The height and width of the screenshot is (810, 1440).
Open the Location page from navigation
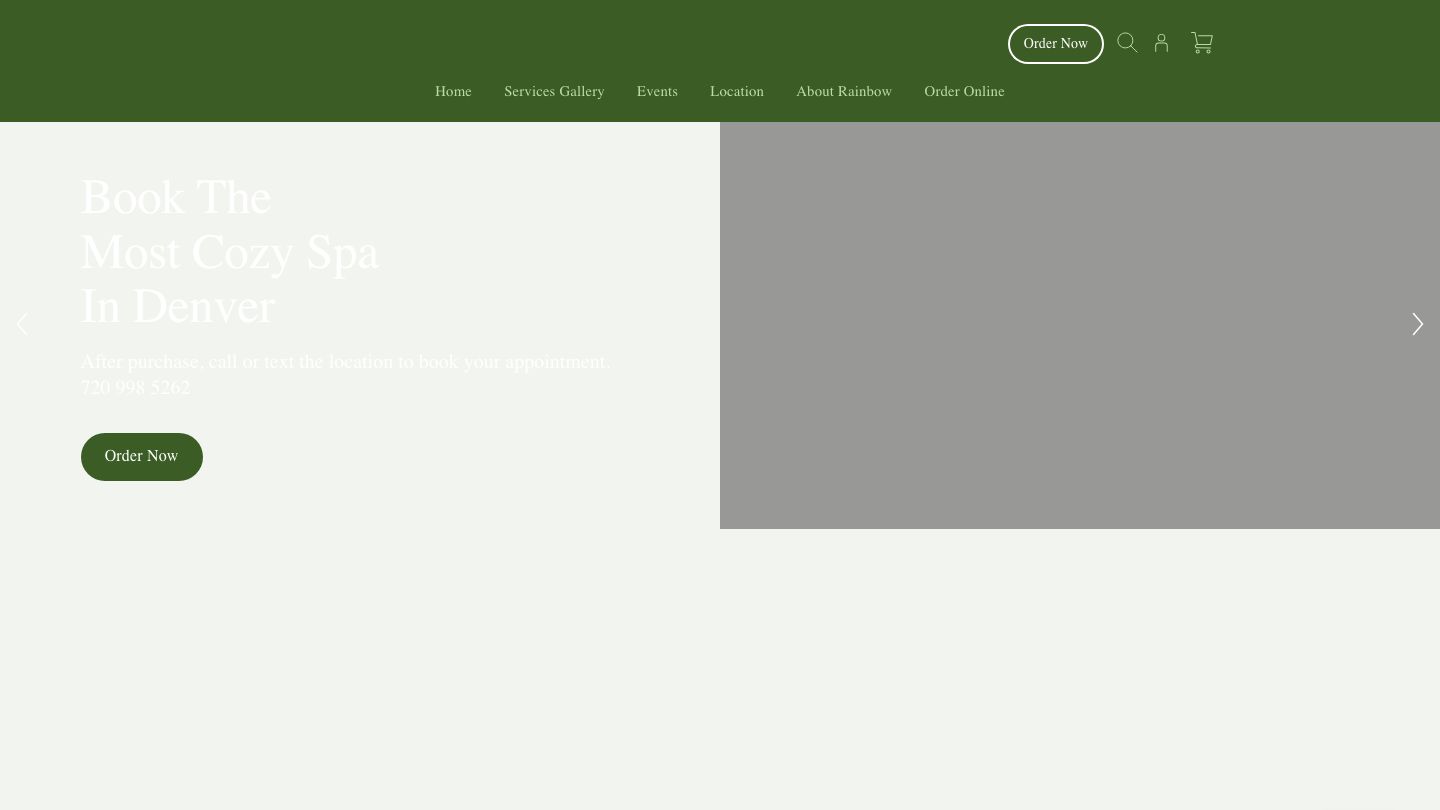(737, 92)
